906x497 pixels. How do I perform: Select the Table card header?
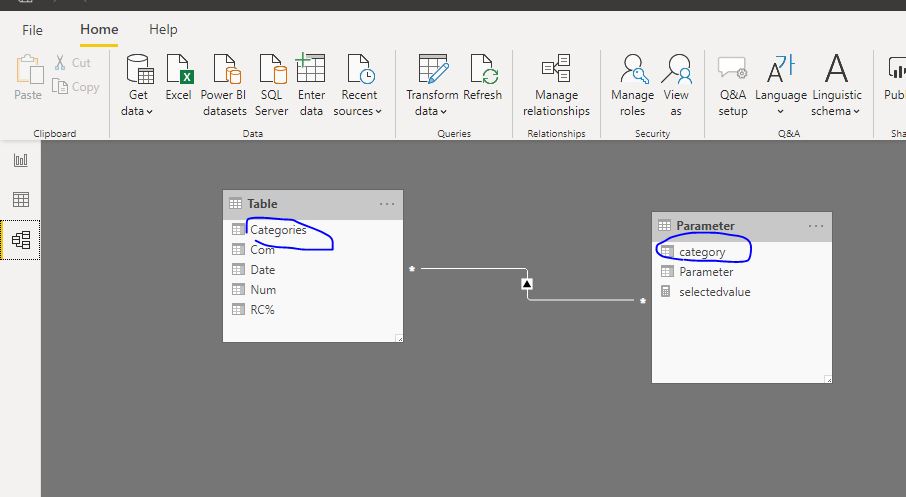[x=313, y=204]
